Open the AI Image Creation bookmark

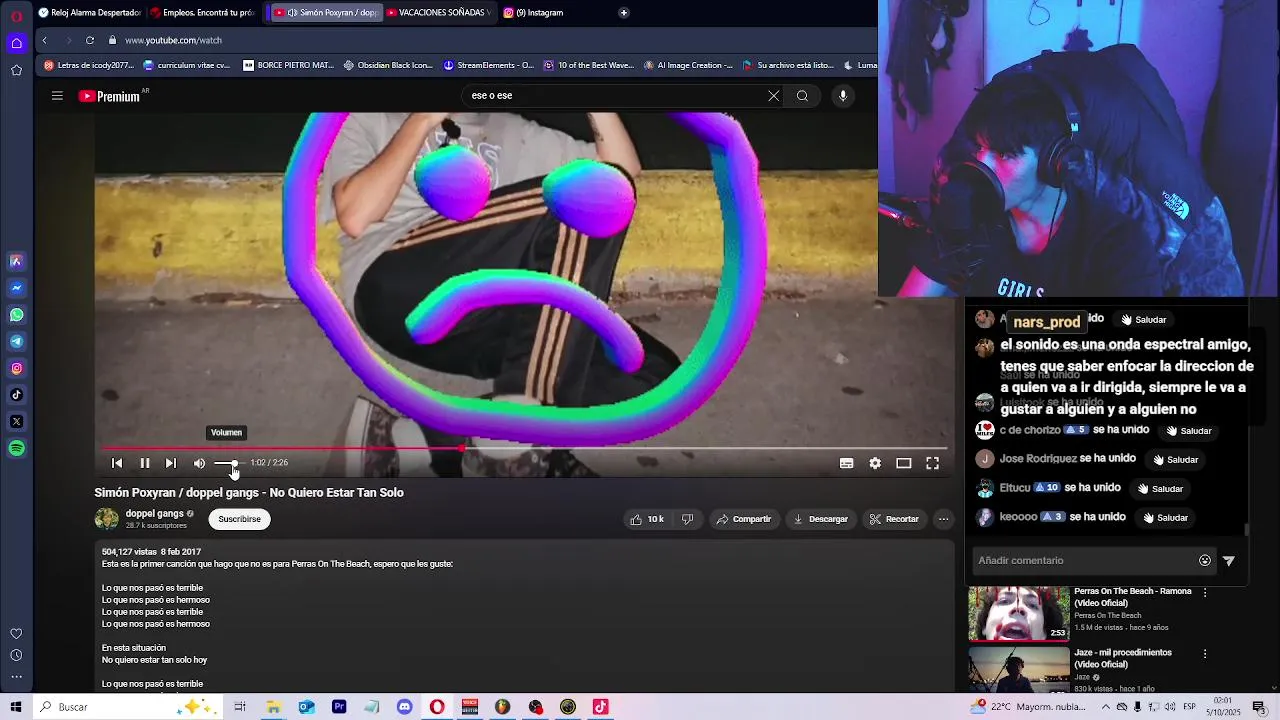tap(689, 65)
